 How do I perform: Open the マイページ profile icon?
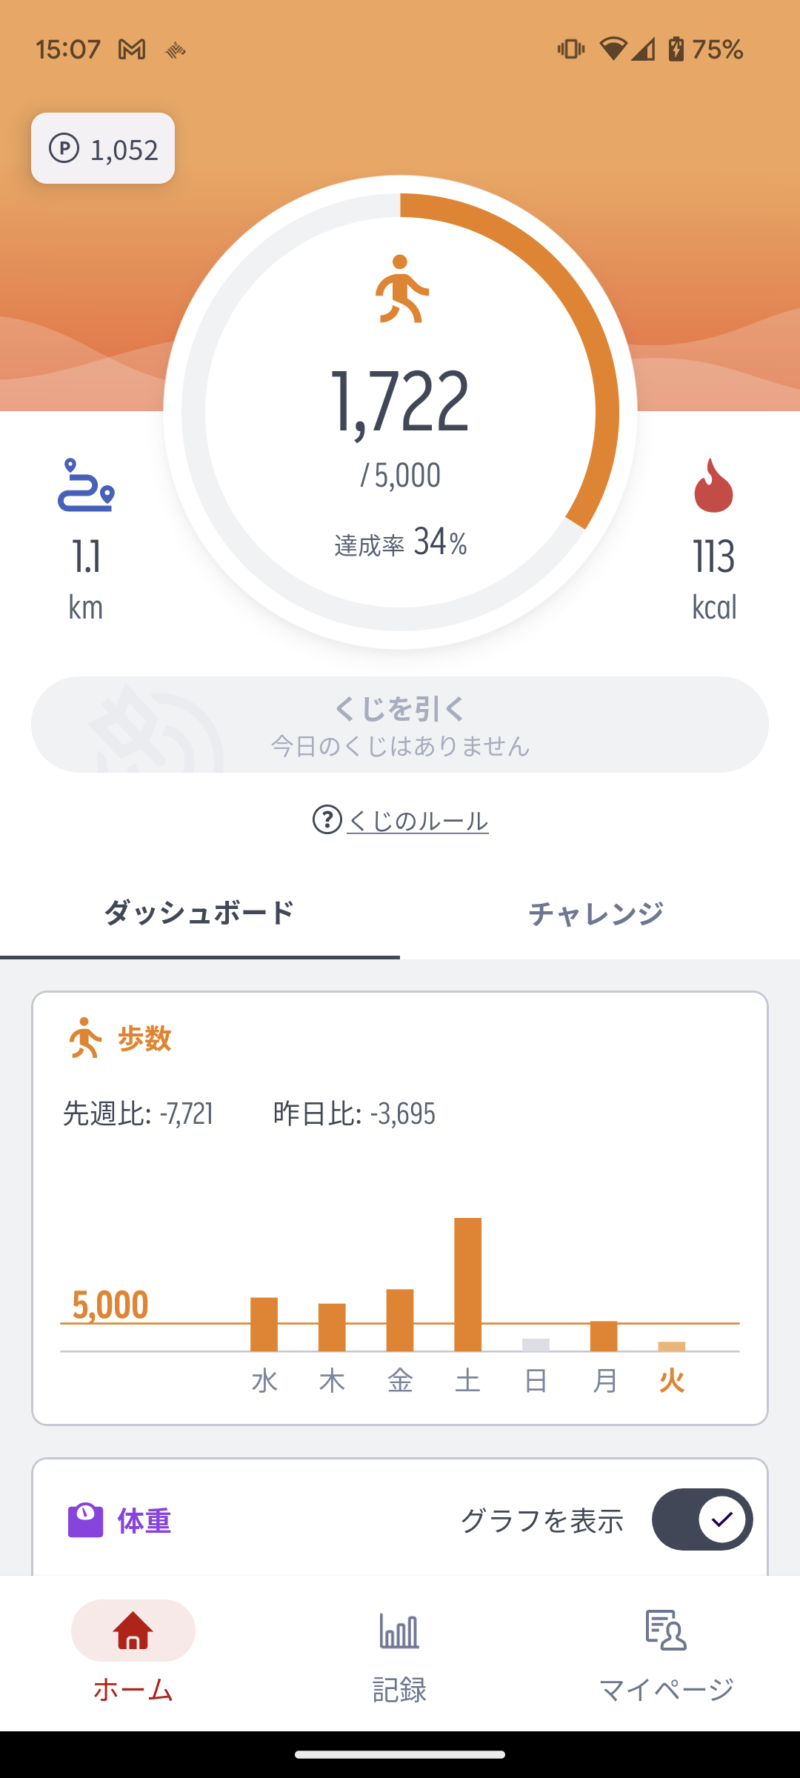[665, 1630]
